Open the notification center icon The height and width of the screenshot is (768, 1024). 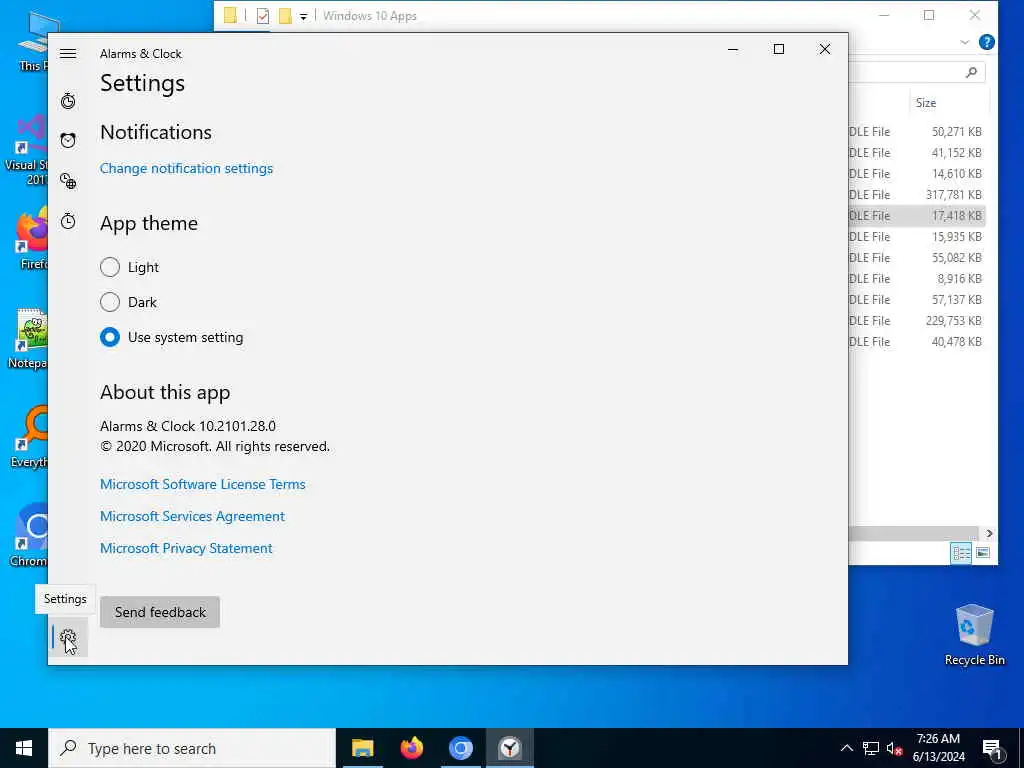[992, 749]
